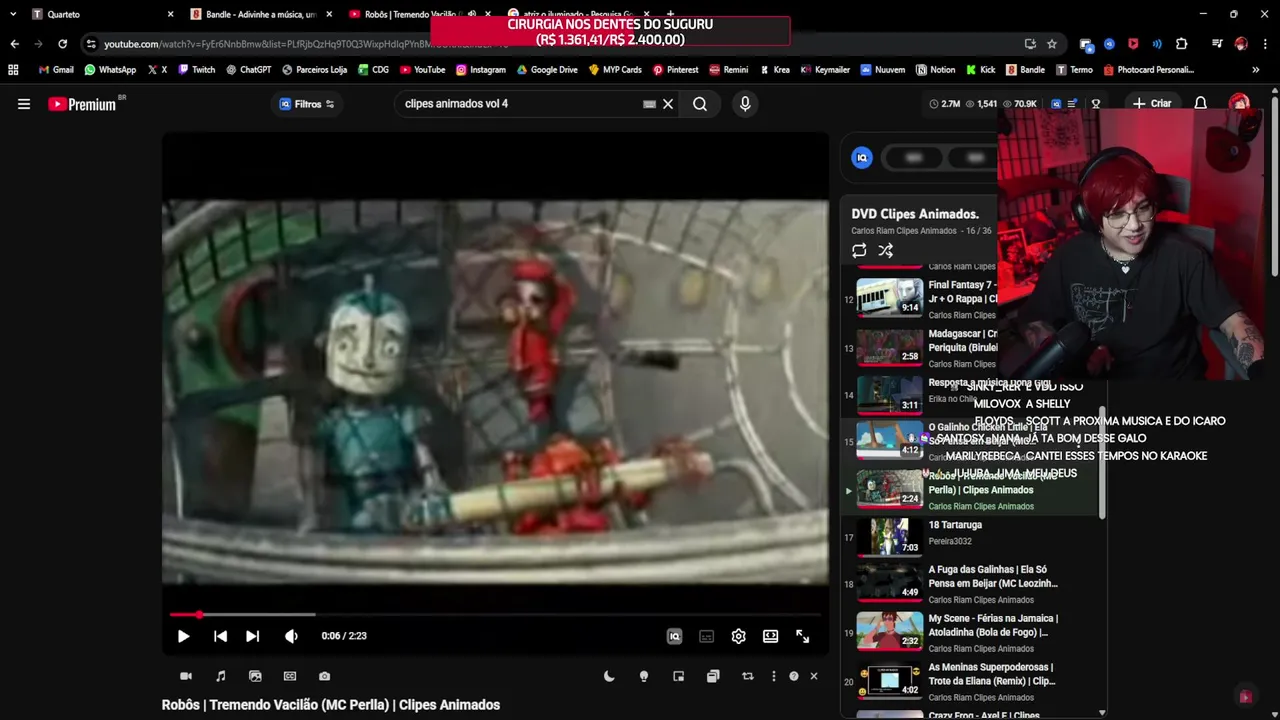Open the Criar create button
Screen dimensions: 1280x720
tap(1152, 104)
